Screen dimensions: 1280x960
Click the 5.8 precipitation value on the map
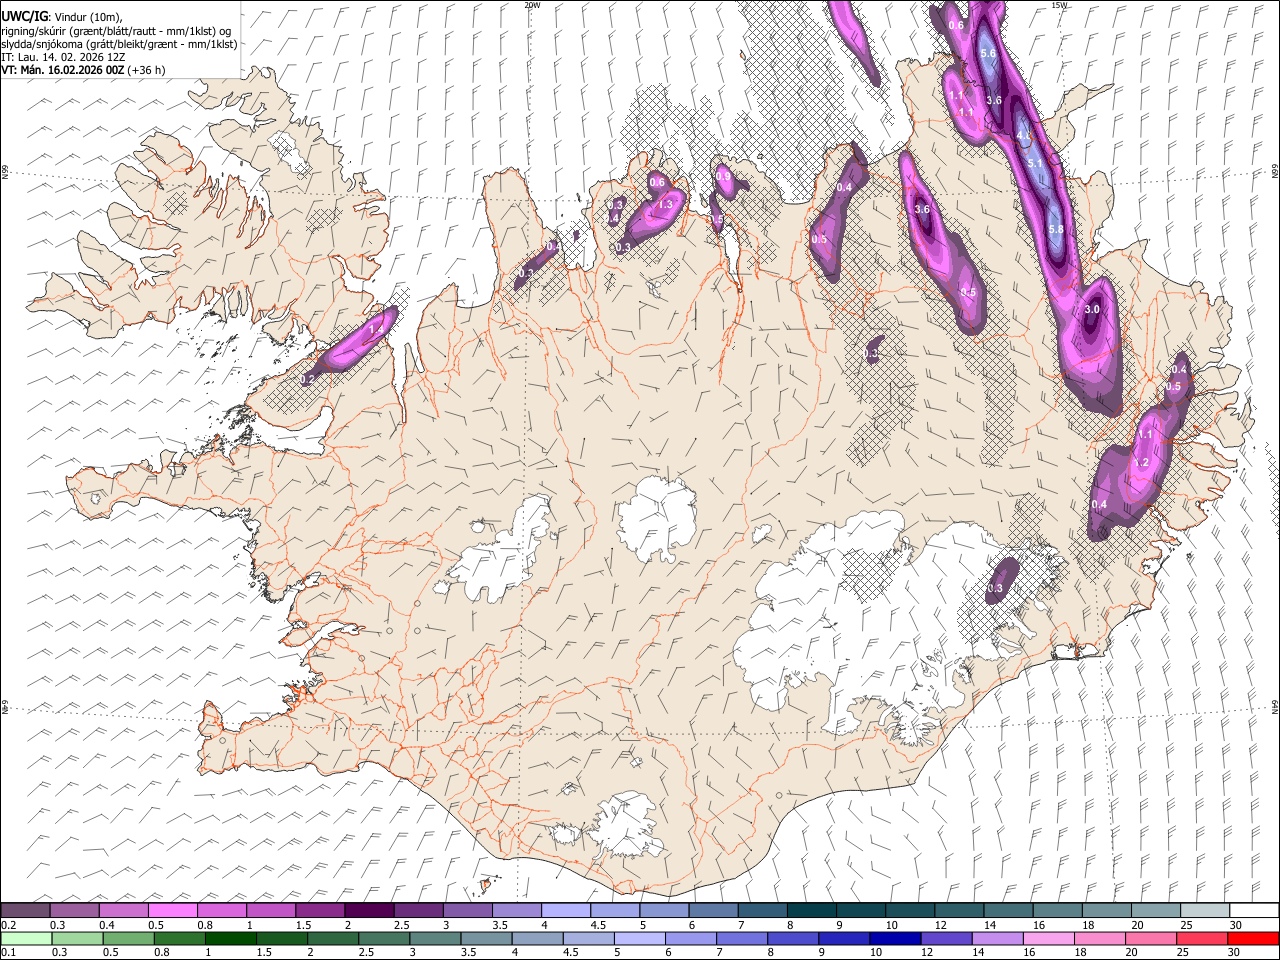(1054, 229)
